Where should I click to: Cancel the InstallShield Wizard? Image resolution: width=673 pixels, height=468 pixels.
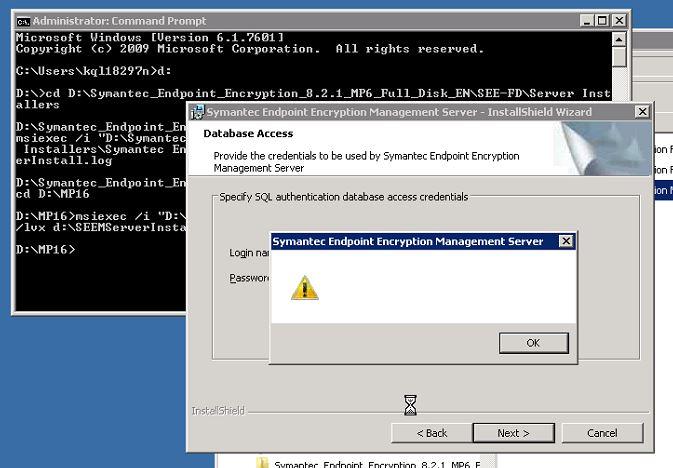pos(602,433)
